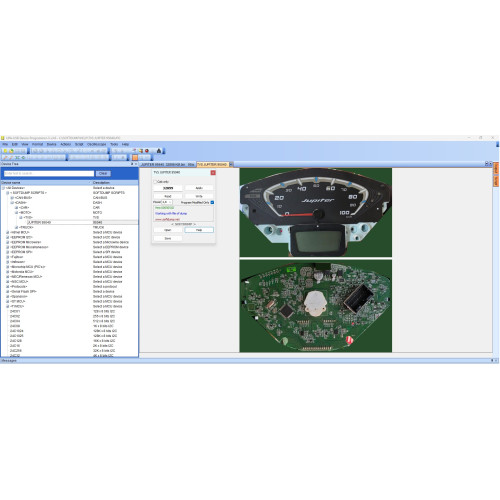Image resolution: width=500 pixels, height=500 pixels.
Task: Select the <Motorola MCU> tree item
Action: [22, 272]
